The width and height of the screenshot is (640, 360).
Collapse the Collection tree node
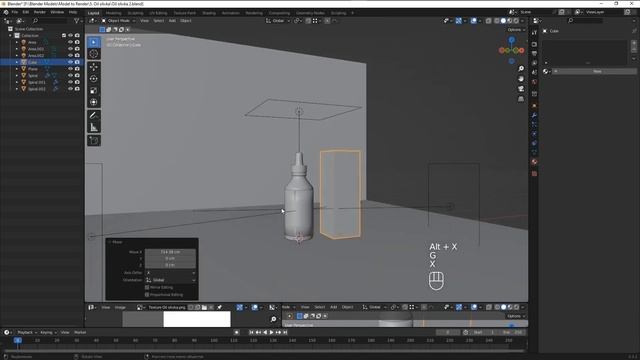(10, 36)
